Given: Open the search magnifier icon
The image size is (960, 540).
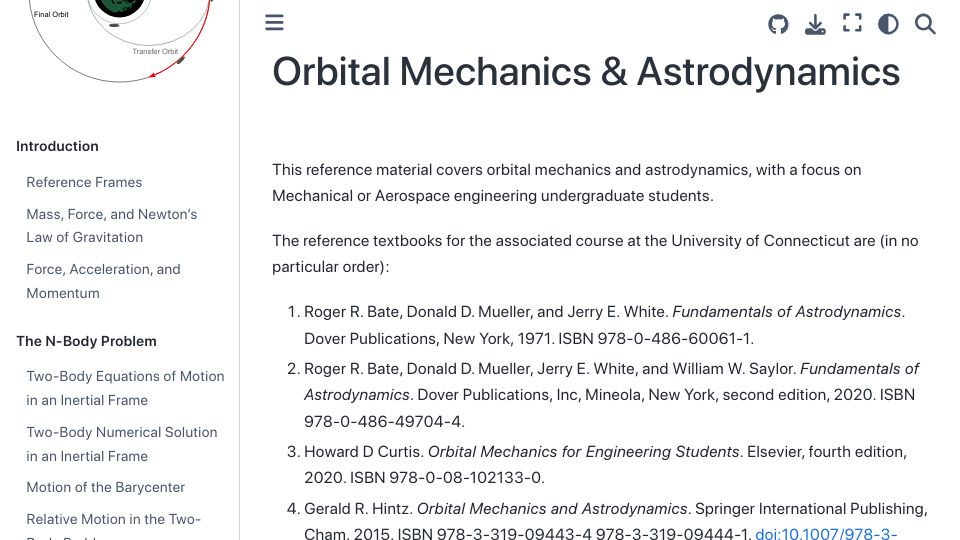Looking at the screenshot, I should [x=925, y=24].
